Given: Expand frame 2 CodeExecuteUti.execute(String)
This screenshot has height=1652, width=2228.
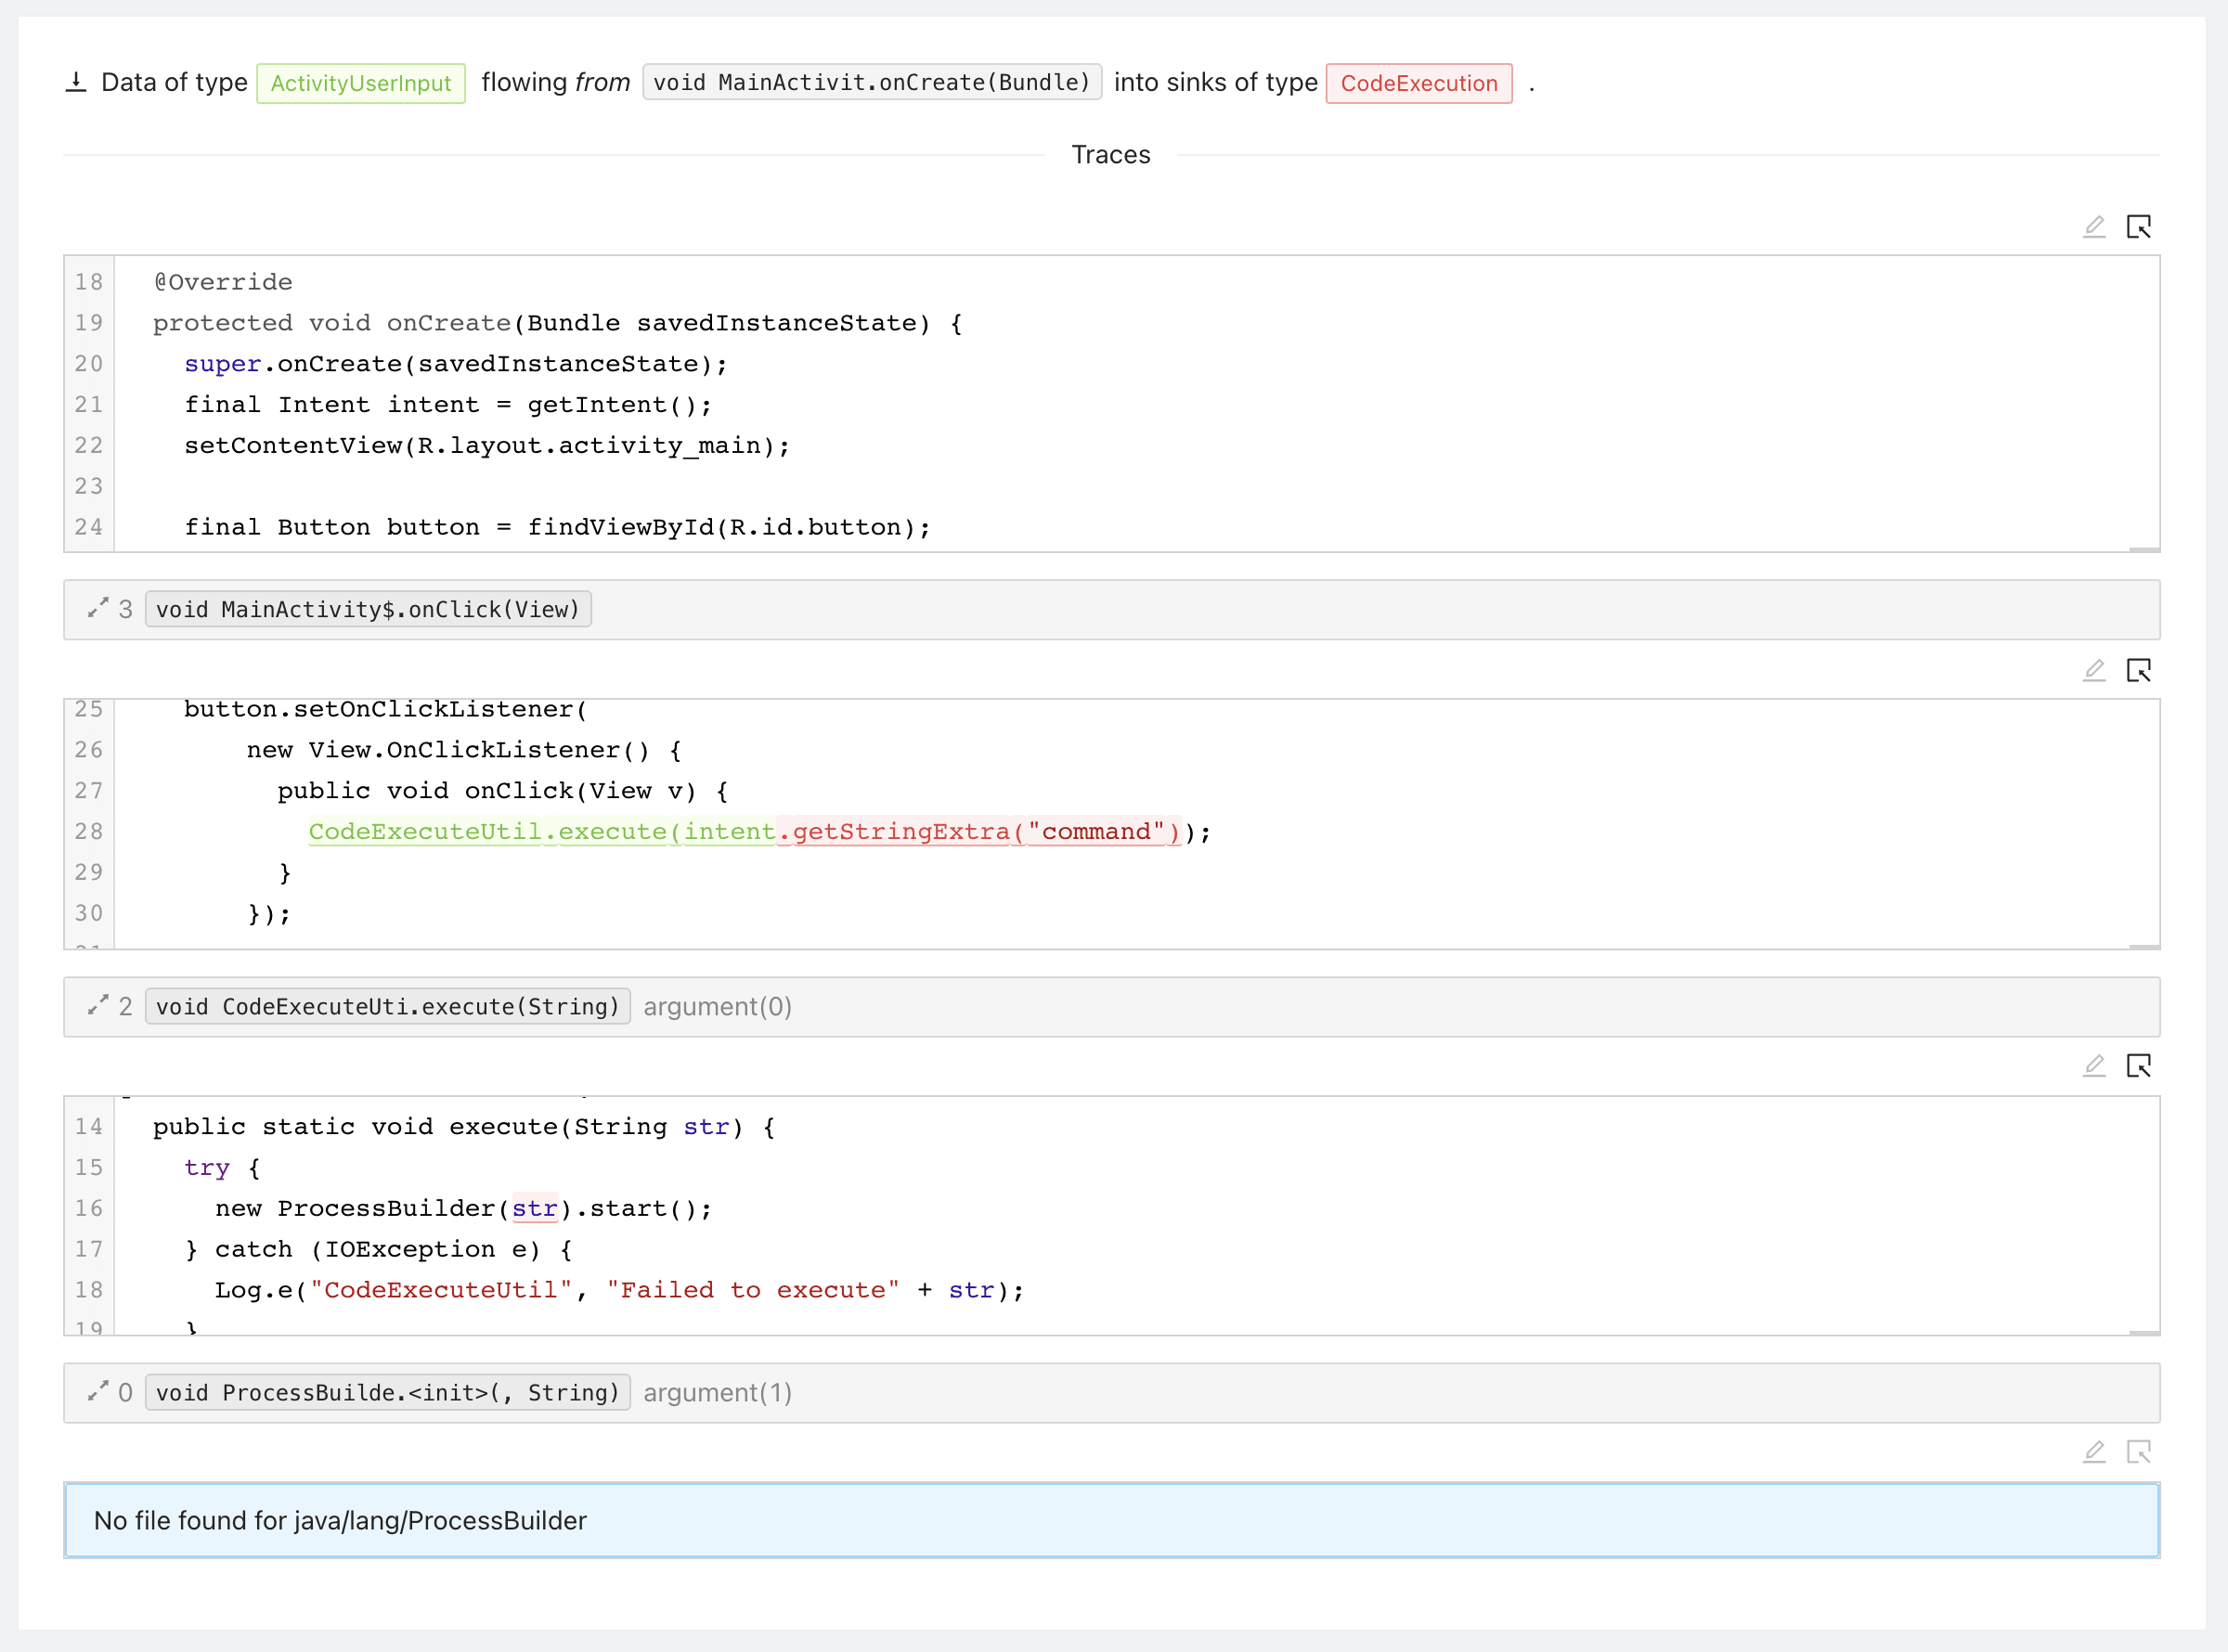Looking at the screenshot, I should [x=98, y=1006].
